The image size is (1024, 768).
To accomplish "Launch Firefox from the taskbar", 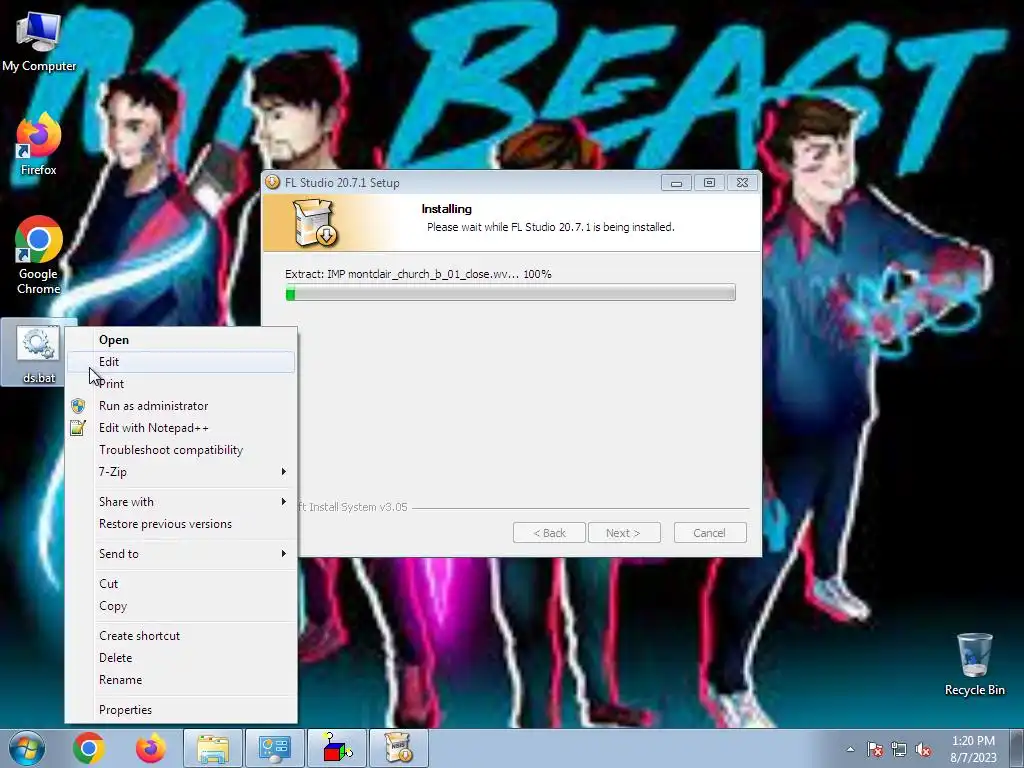I will pos(151,748).
